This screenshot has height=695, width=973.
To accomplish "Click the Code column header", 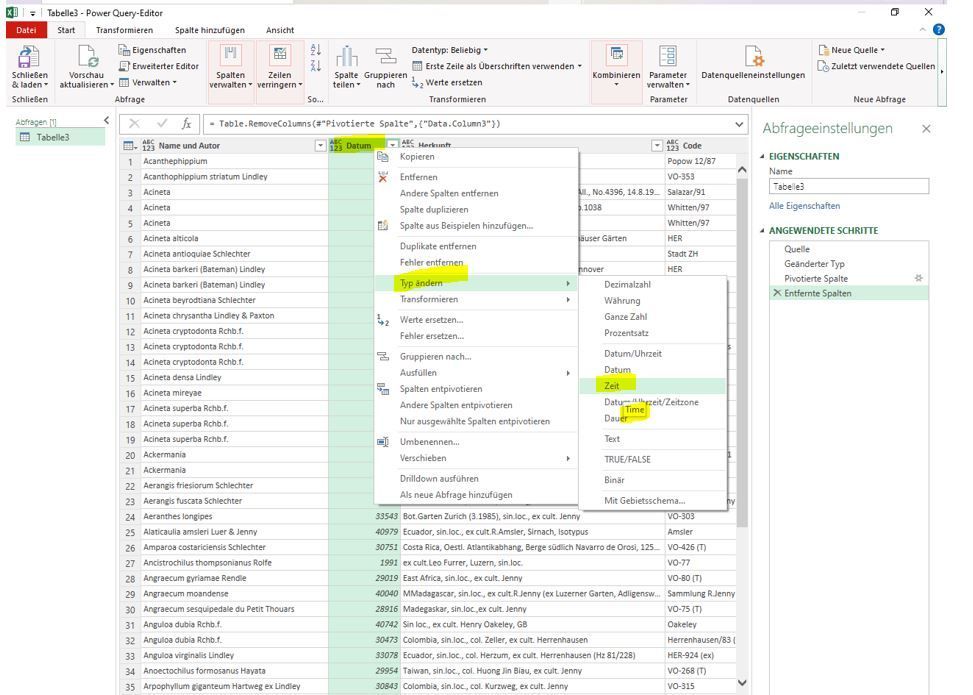I will click(700, 146).
